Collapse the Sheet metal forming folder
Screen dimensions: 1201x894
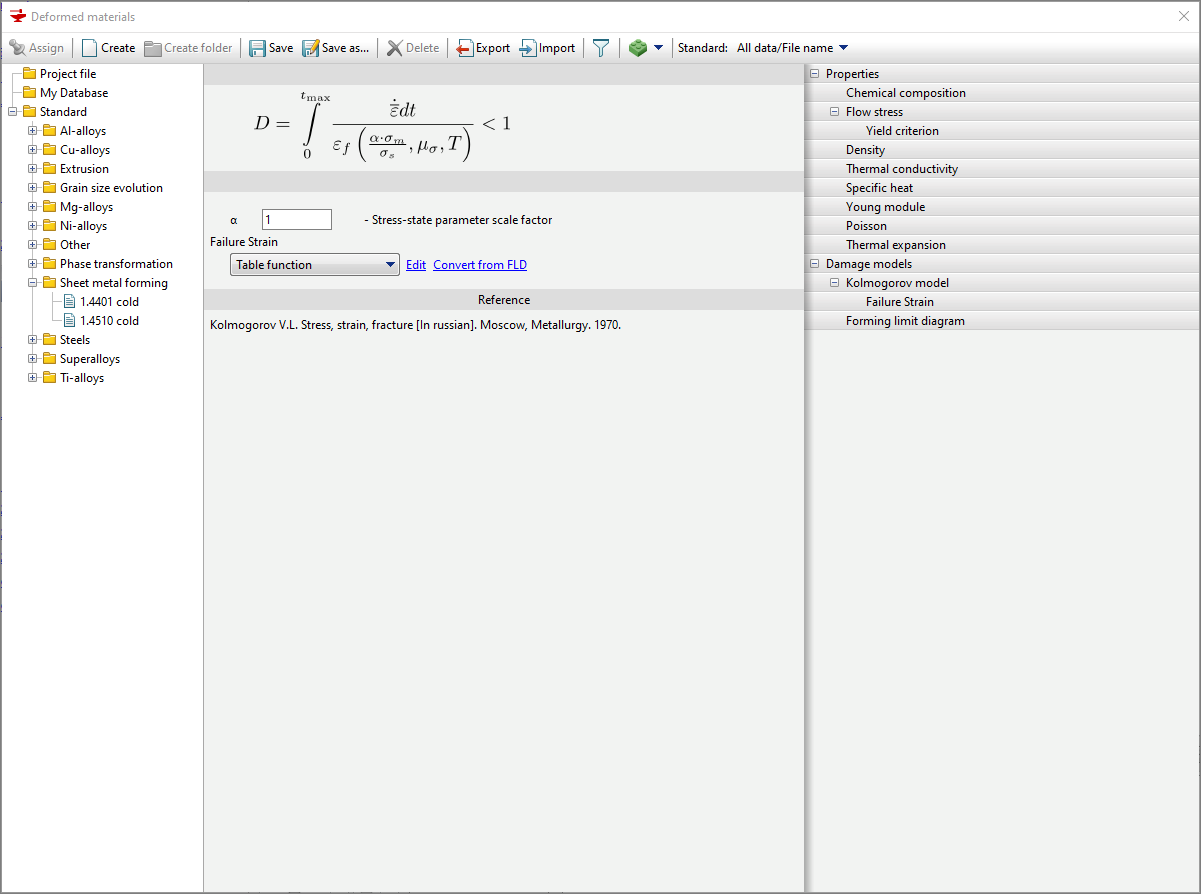tap(33, 283)
